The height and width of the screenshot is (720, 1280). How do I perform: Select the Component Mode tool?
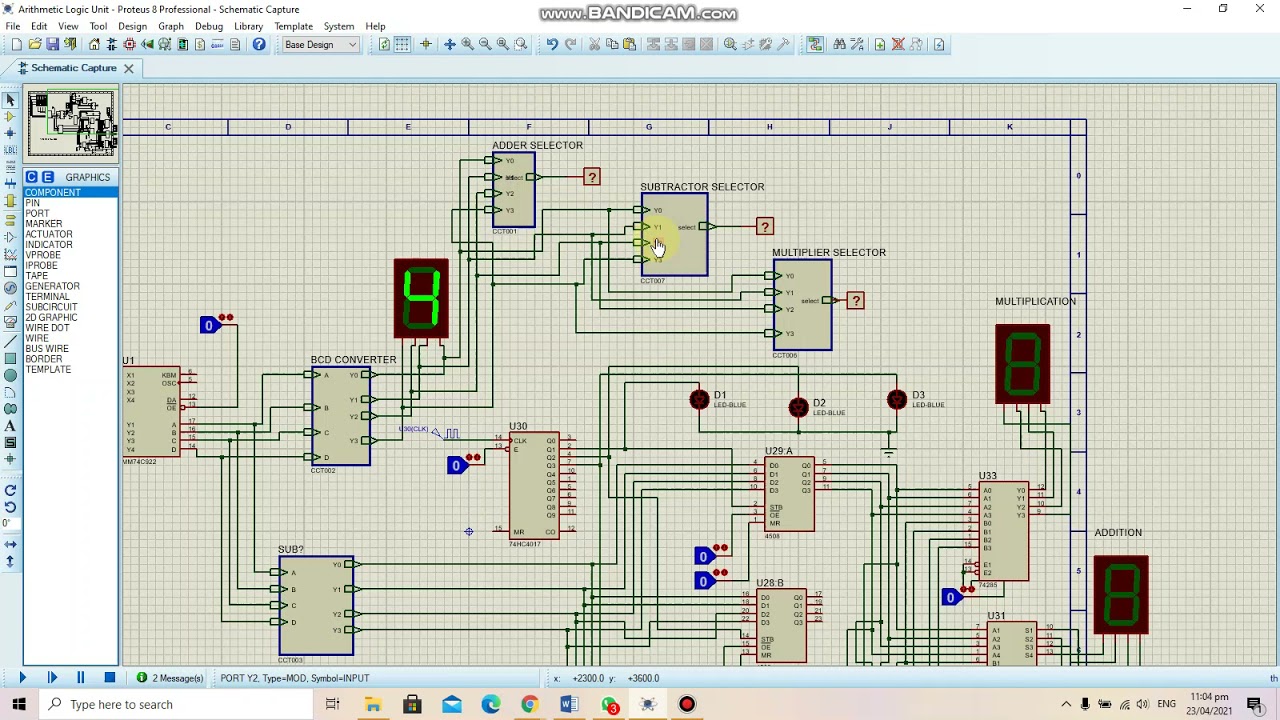(10, 117)
